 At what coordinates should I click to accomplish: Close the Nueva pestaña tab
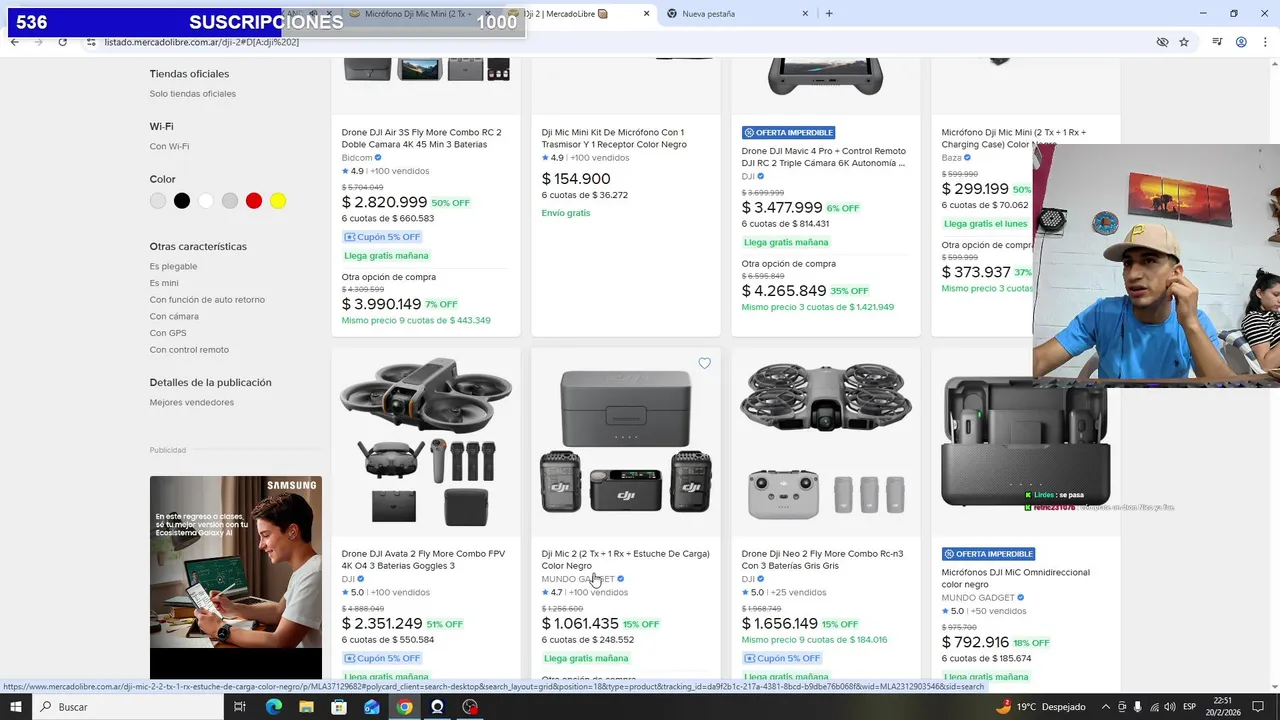805,14
